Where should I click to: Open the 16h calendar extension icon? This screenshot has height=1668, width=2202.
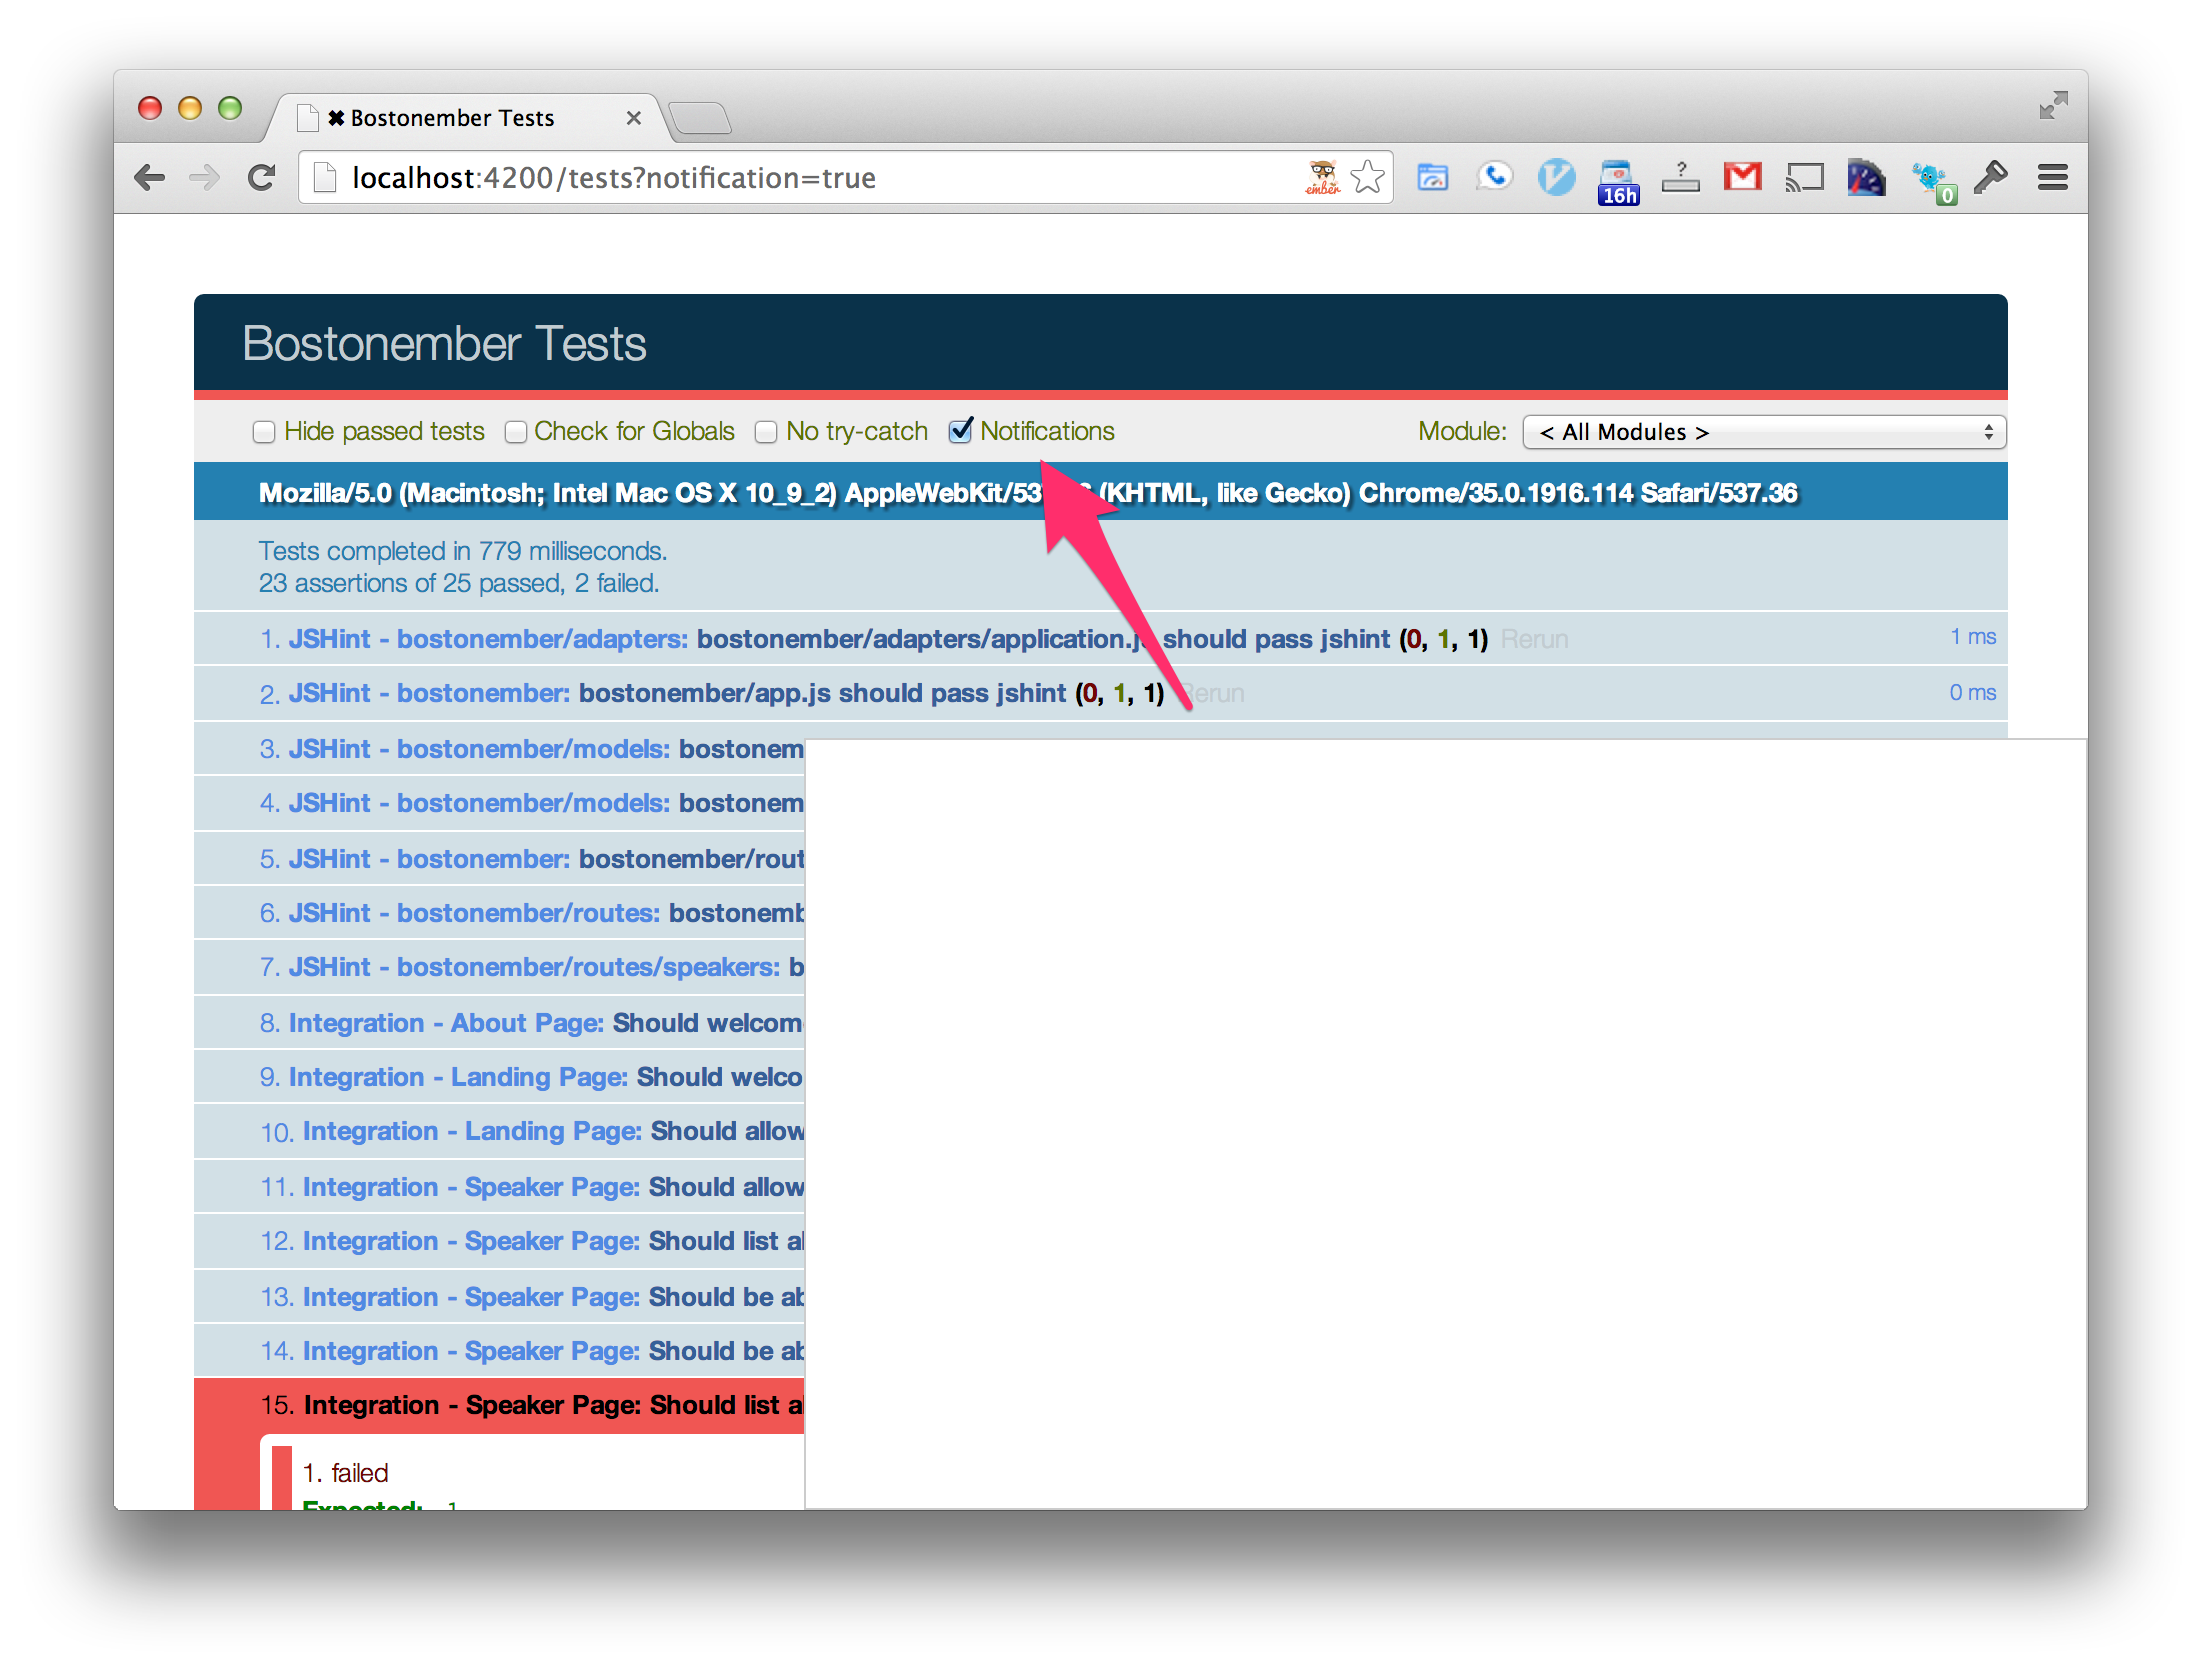pyautogui.click(x=1618, y=182)
